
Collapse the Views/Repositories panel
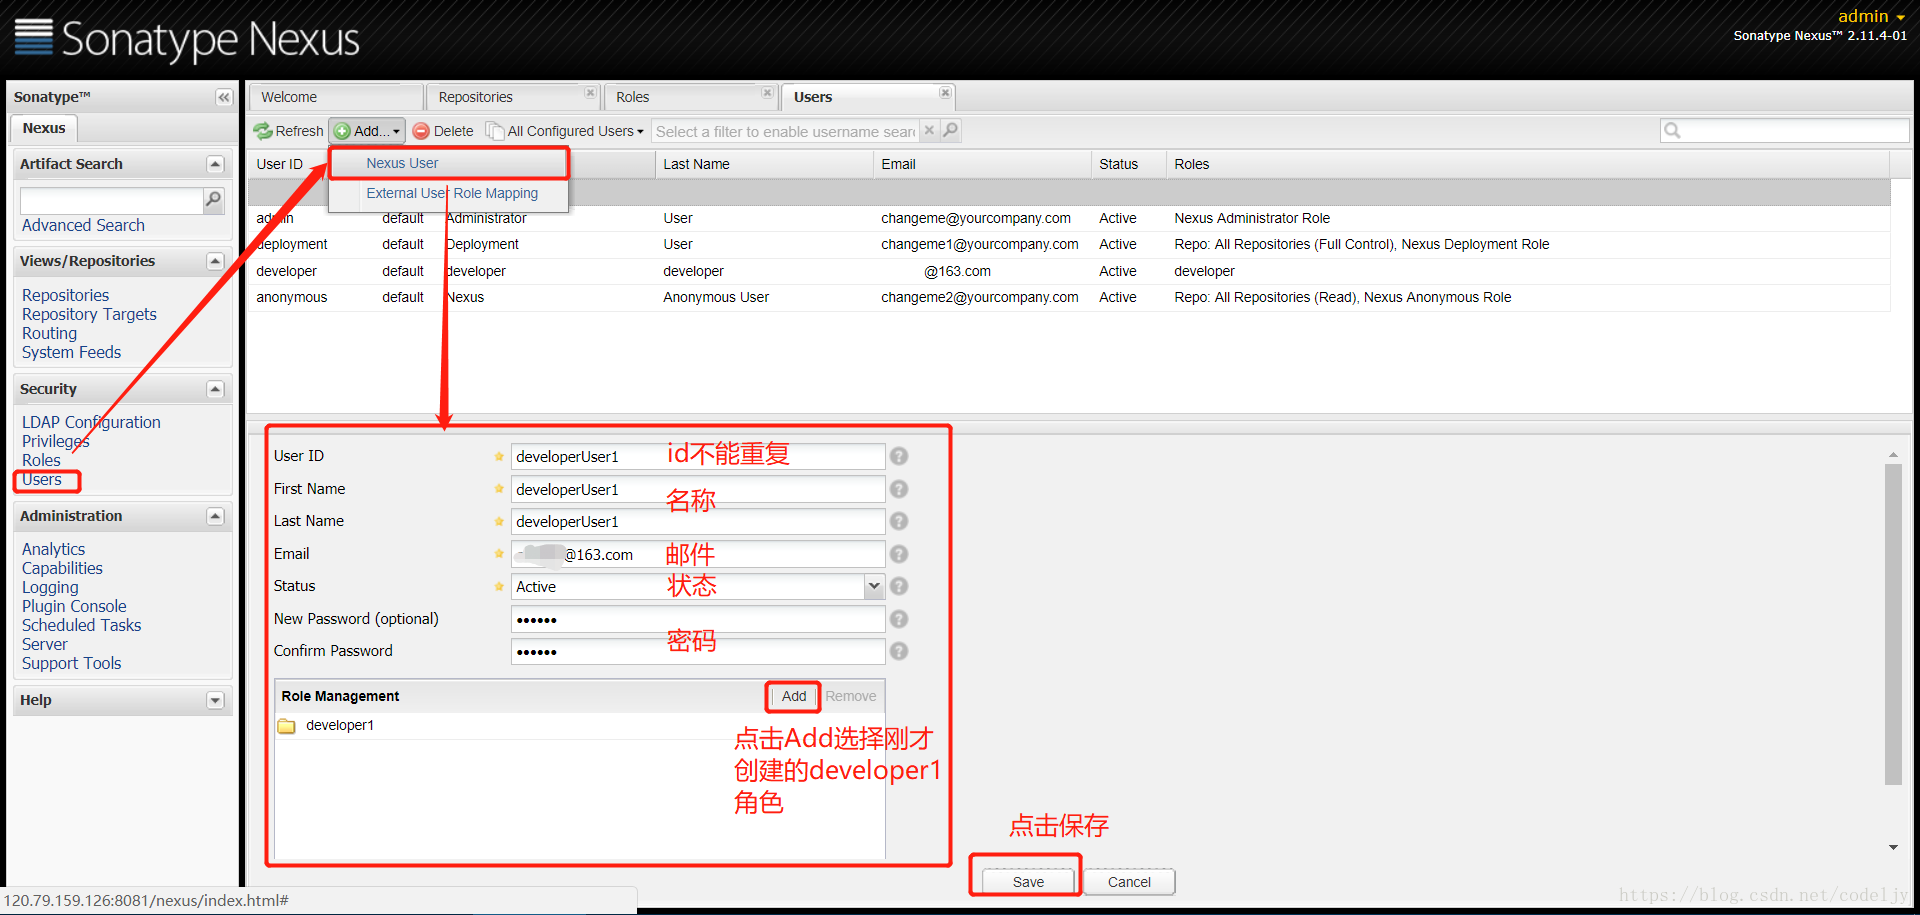point(215,261)
